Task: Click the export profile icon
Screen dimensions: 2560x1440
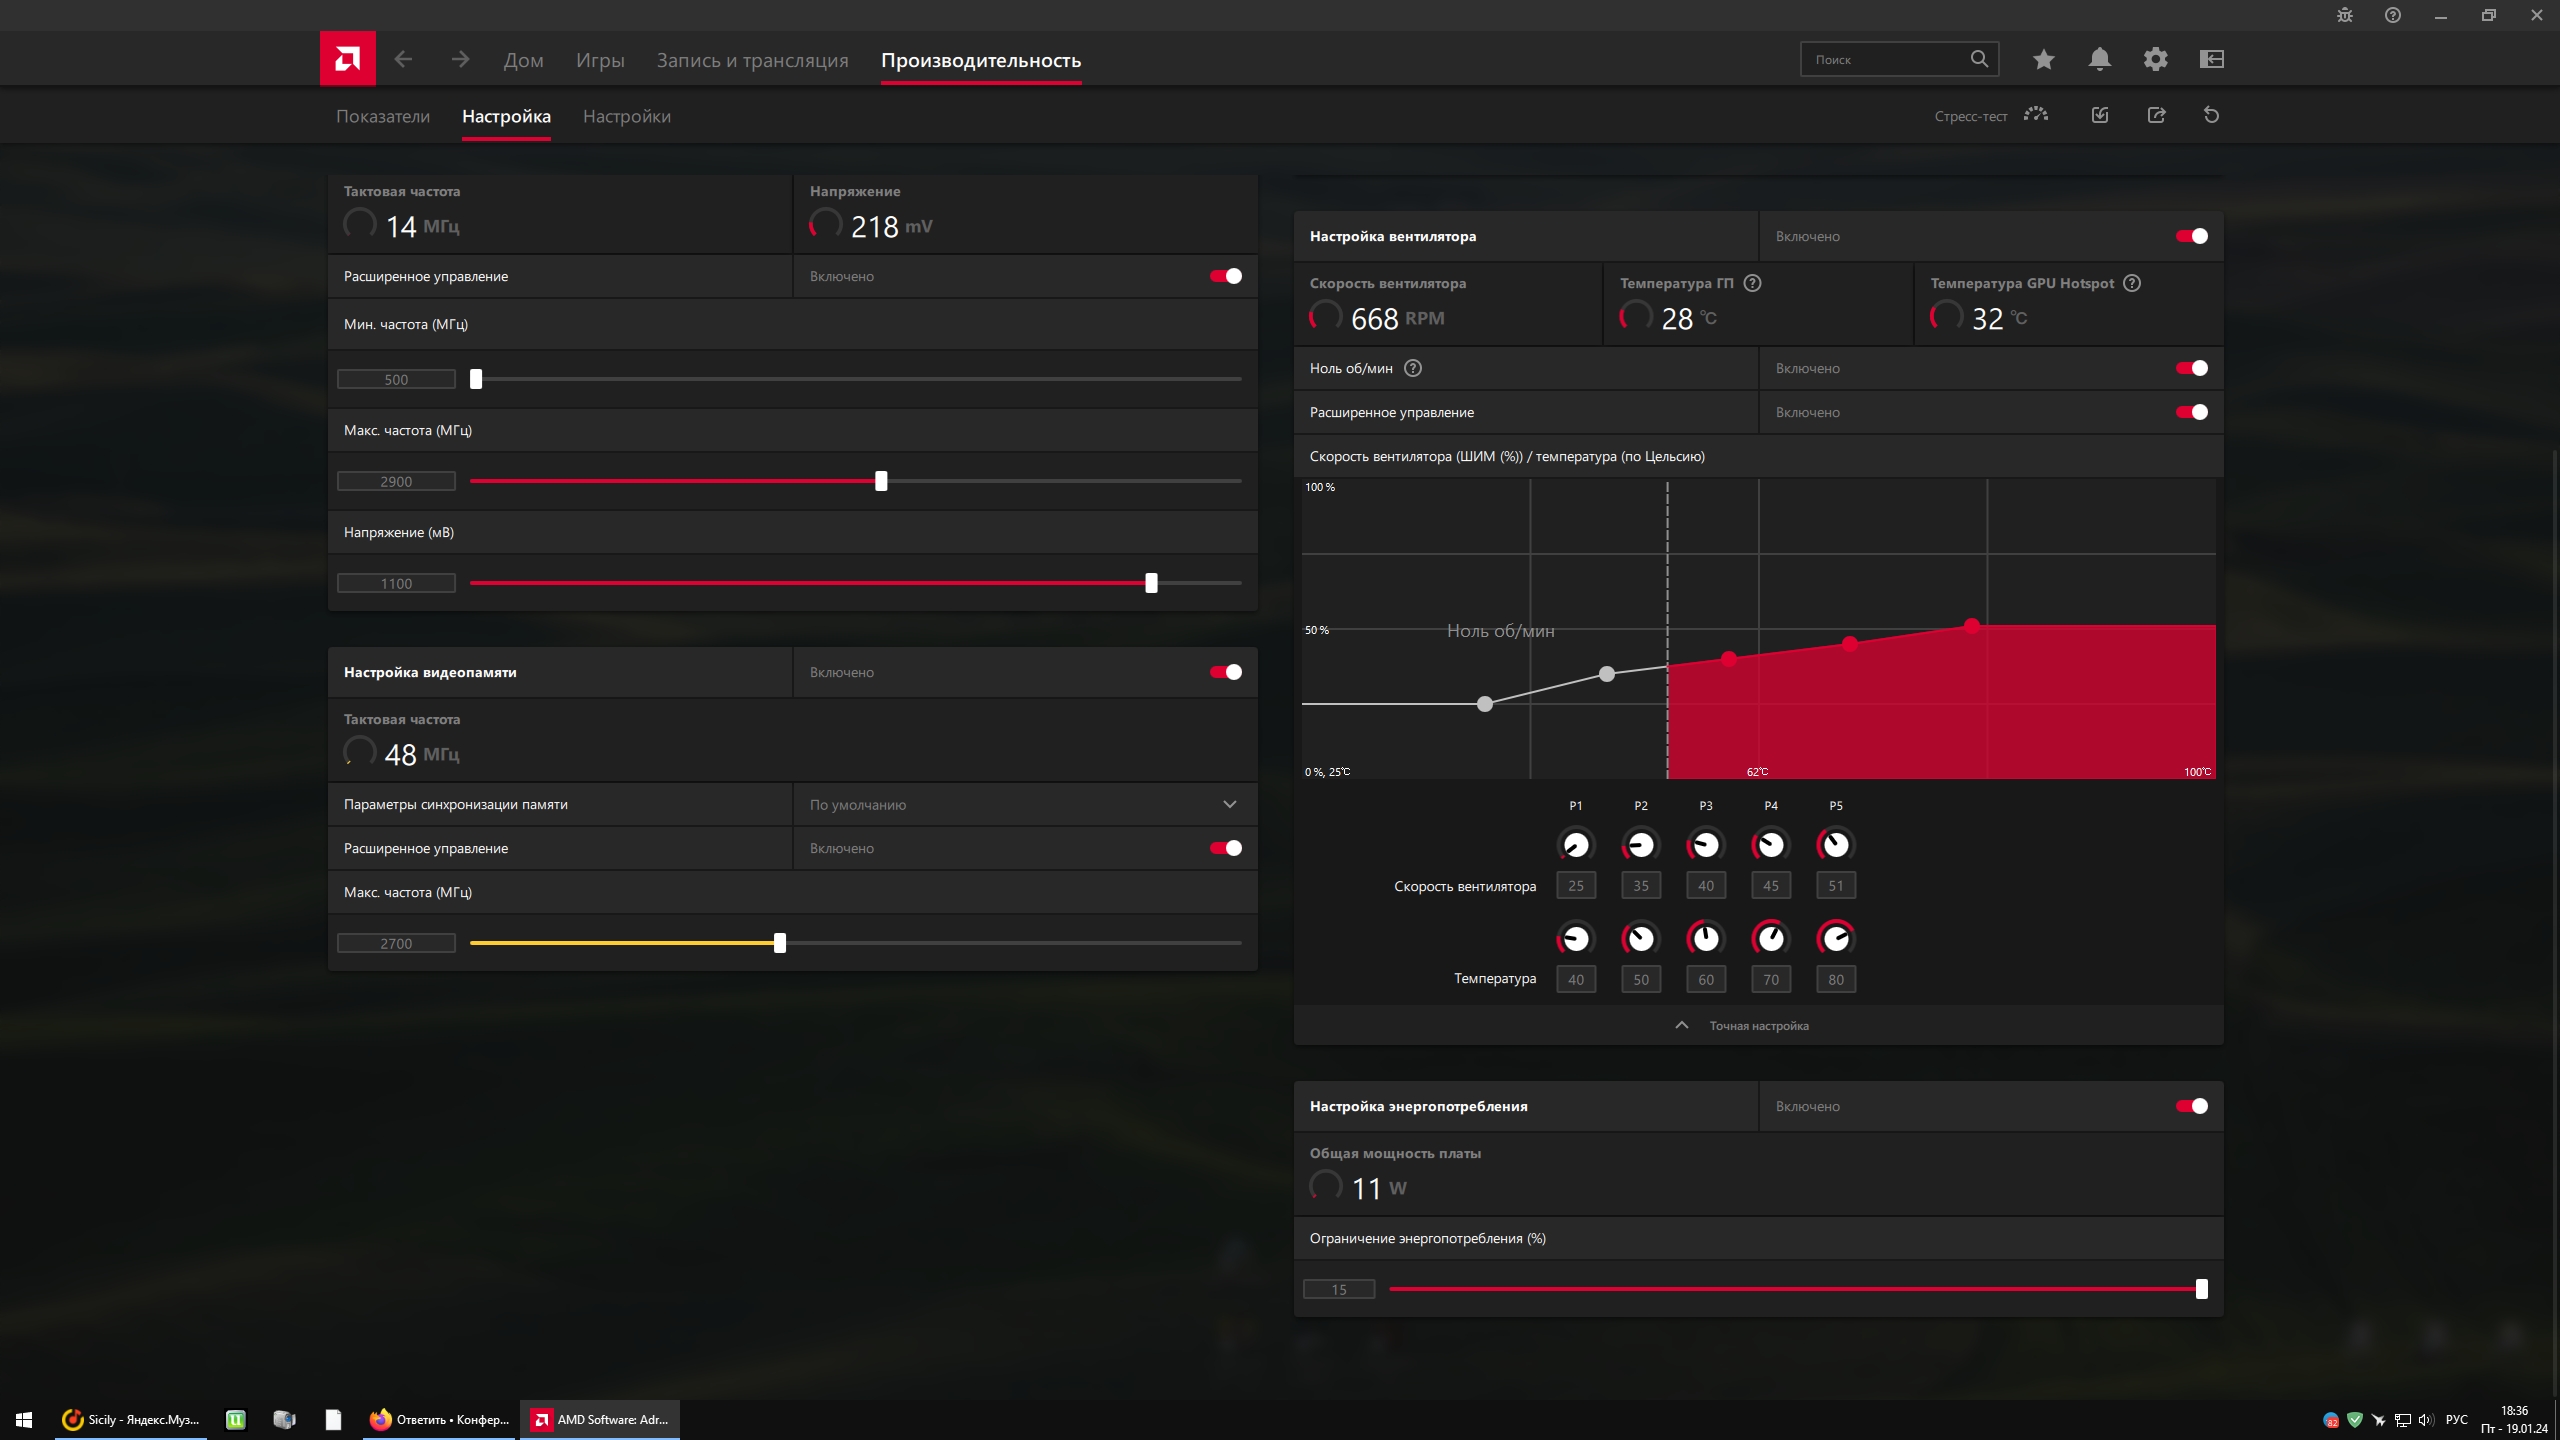Action: [x=2156, y=115]
